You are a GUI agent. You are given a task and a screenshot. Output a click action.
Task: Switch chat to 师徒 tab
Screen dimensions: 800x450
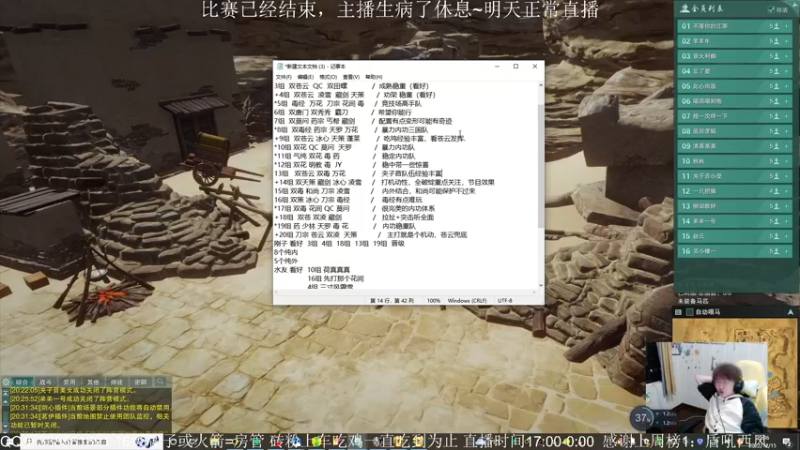pyautogui.click(x=117, y=382)
